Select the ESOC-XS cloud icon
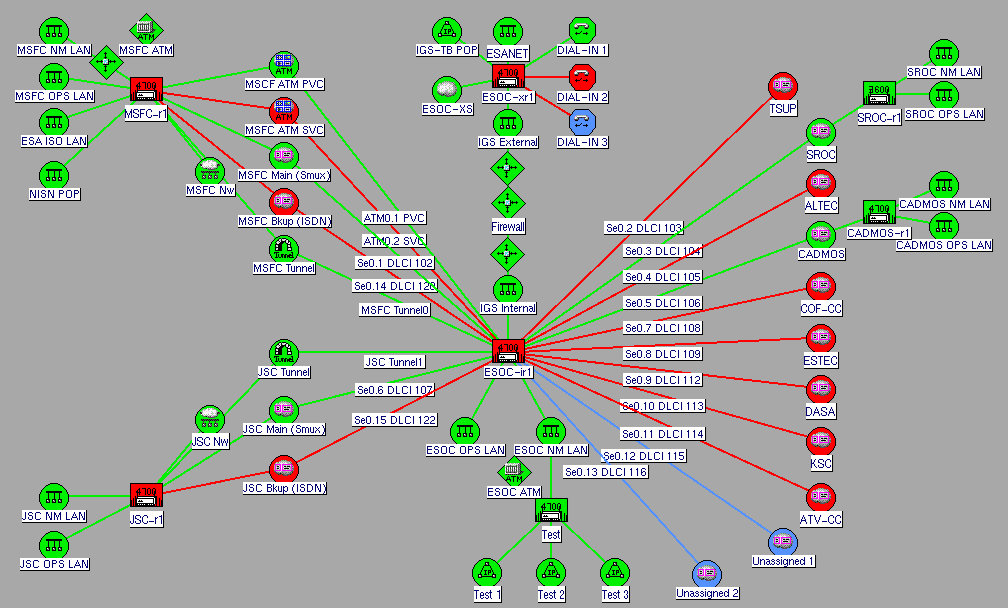The height and width of the screenshot is (608, 1008). pos(447,90)
